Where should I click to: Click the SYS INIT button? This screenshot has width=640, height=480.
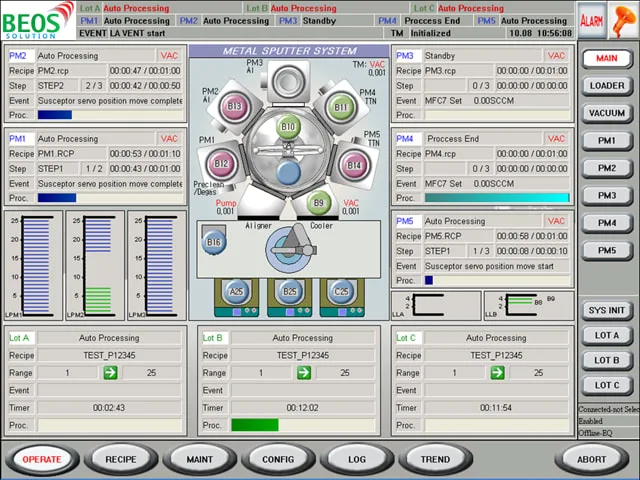607,310
